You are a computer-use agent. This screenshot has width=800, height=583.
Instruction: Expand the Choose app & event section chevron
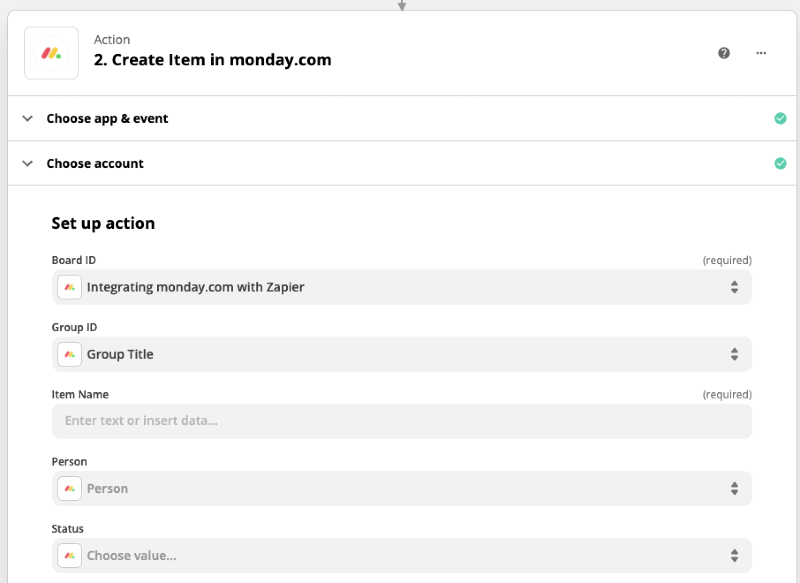[28, 118]
